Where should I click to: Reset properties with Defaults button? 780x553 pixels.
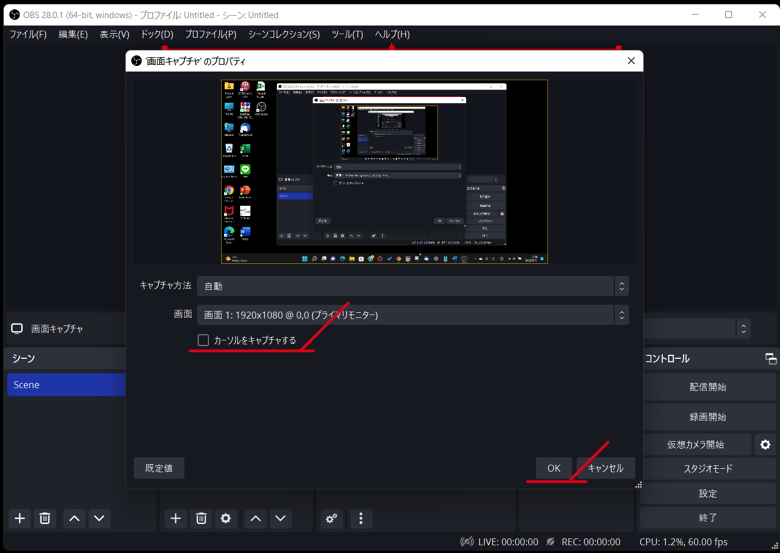click(x=159, y=468)
